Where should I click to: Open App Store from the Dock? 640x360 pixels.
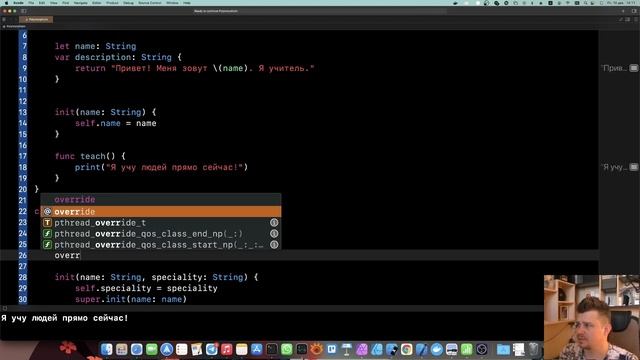(257, 349)
